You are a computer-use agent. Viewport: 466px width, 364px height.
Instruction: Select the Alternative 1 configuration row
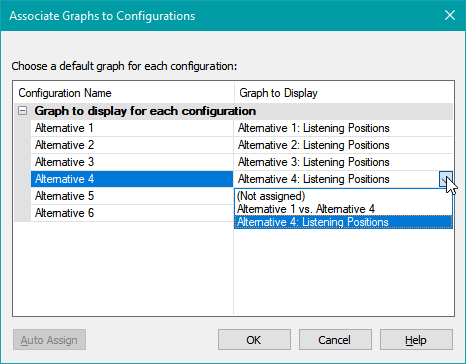132,128
